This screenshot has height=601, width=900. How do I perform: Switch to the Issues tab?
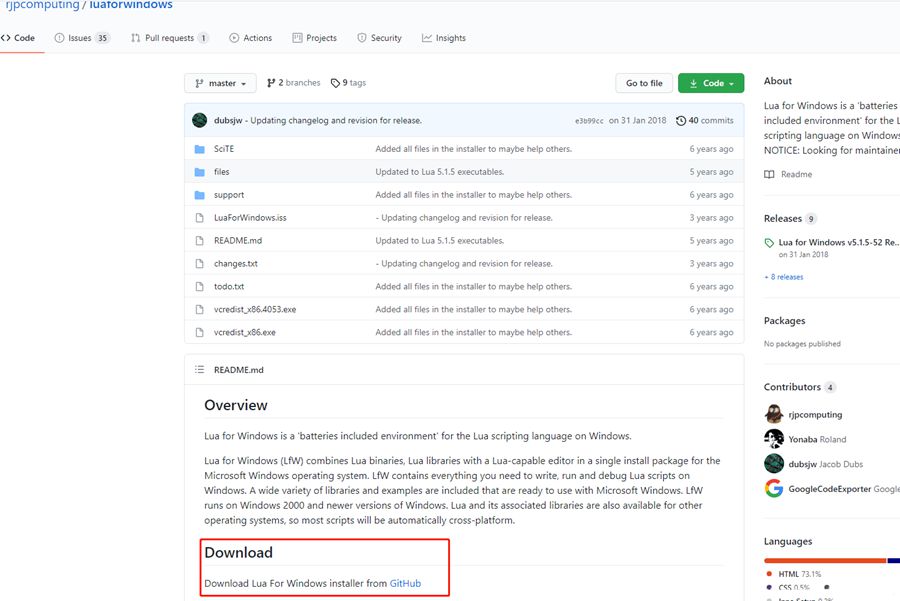tap(82, 38)
